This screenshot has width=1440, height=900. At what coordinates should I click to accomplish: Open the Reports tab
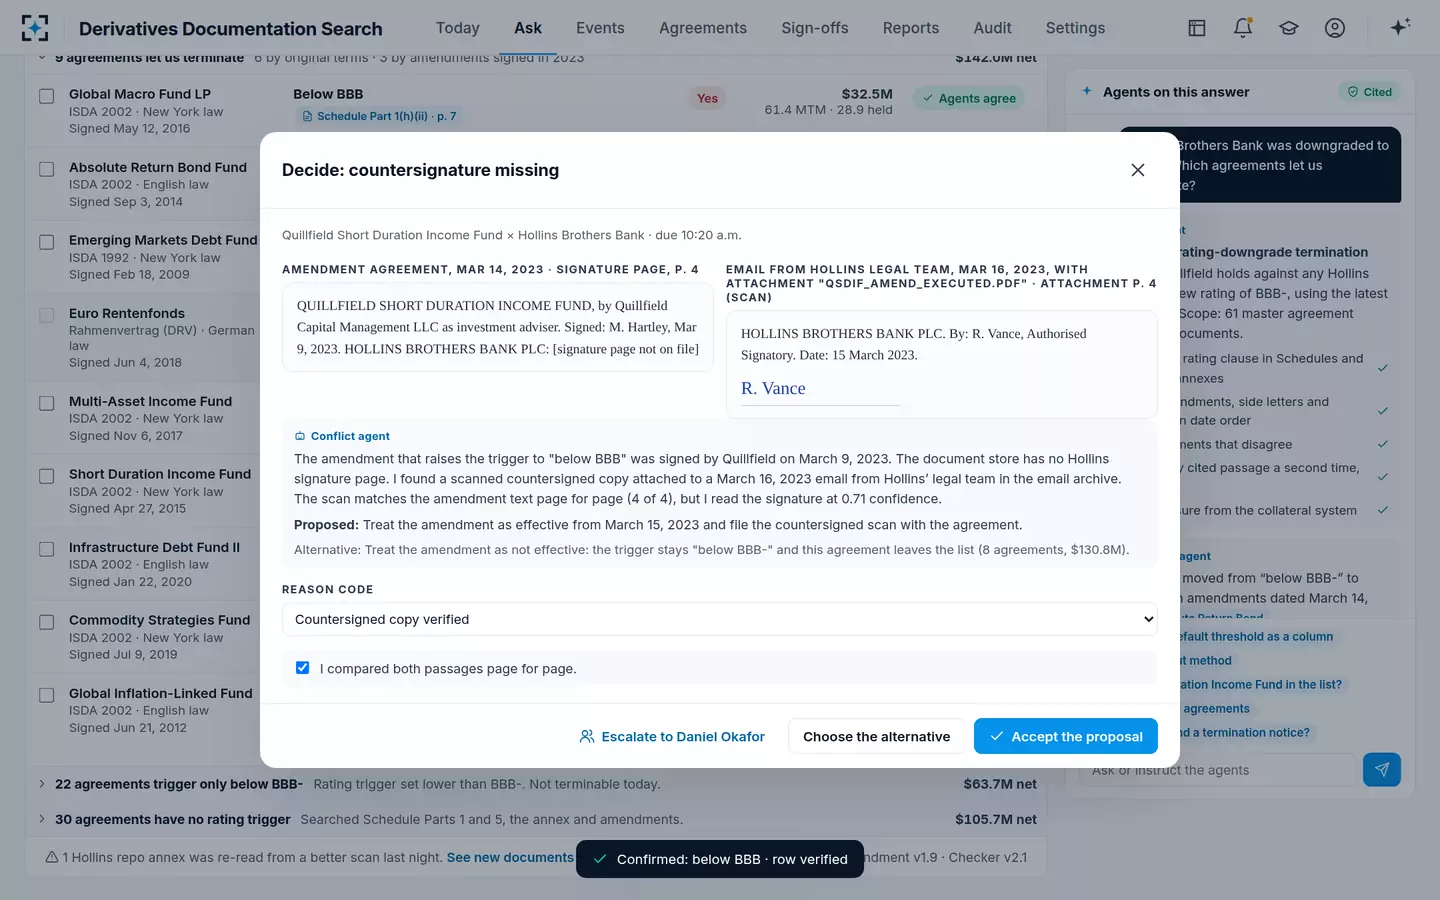(911, 28)
